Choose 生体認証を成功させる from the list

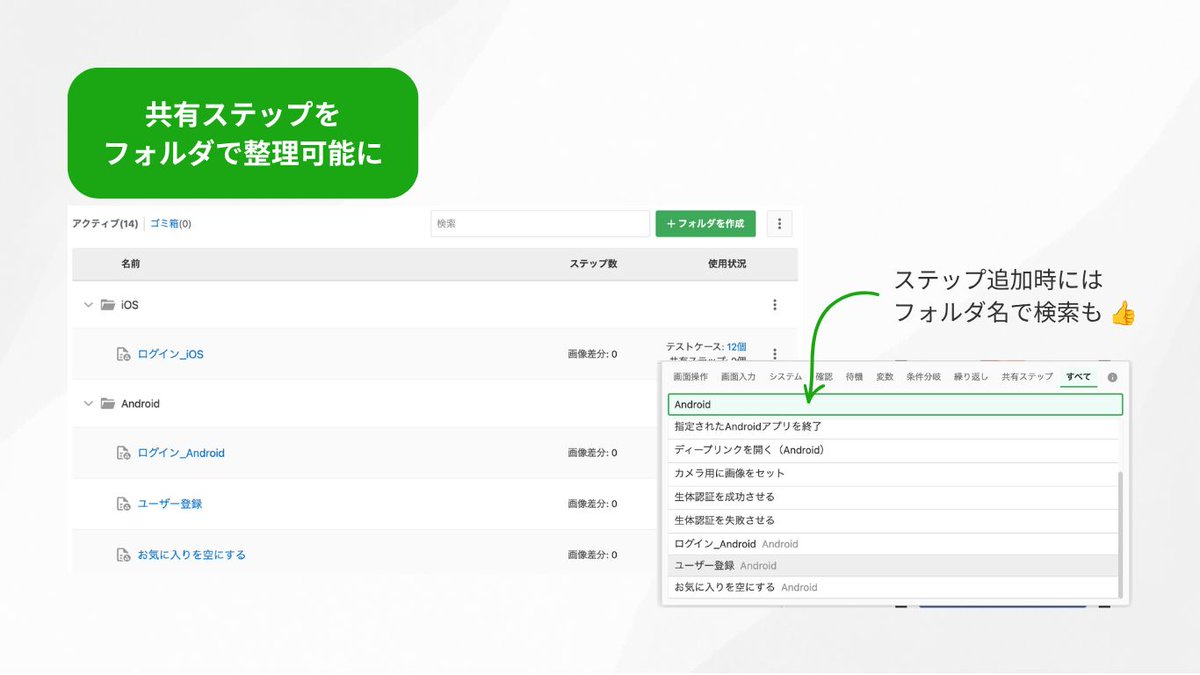[x=892, y=497]
